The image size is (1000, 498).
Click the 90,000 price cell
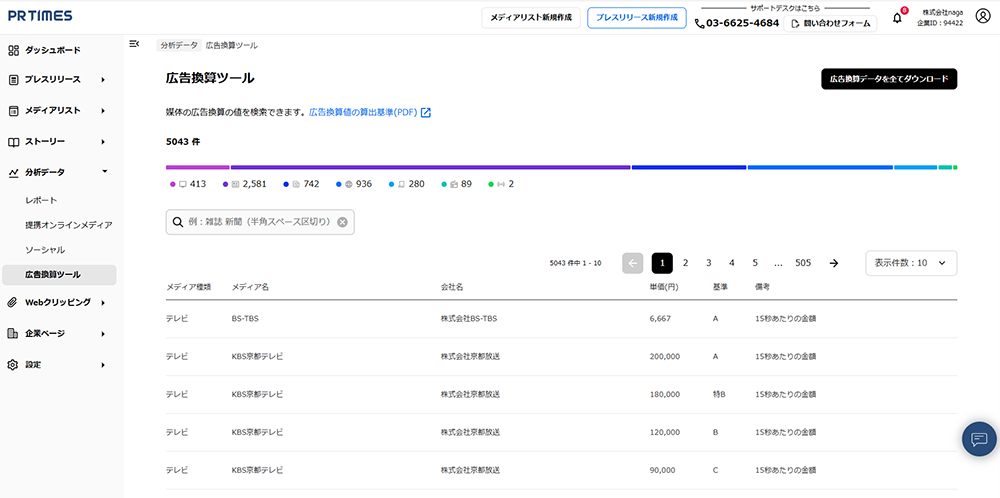662,471
